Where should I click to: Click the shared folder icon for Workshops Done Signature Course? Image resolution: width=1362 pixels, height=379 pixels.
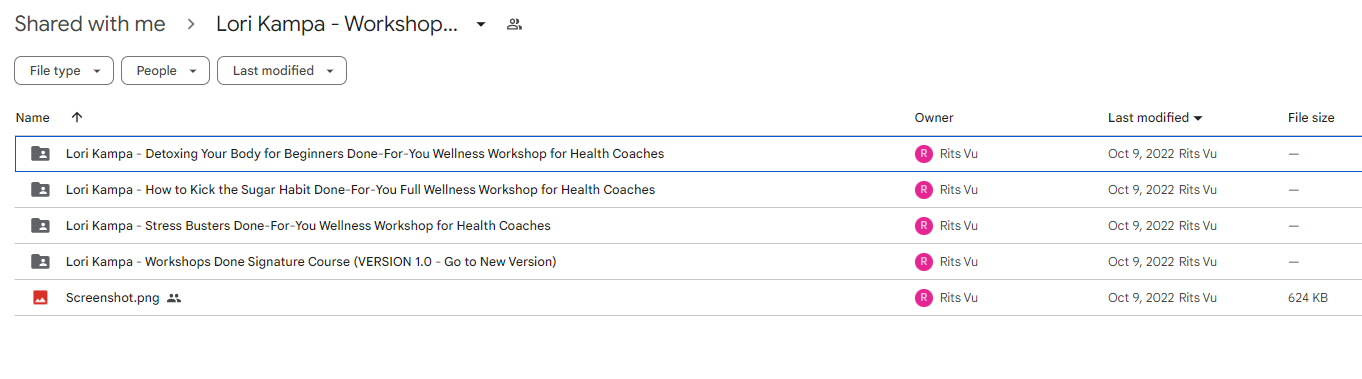40,262
